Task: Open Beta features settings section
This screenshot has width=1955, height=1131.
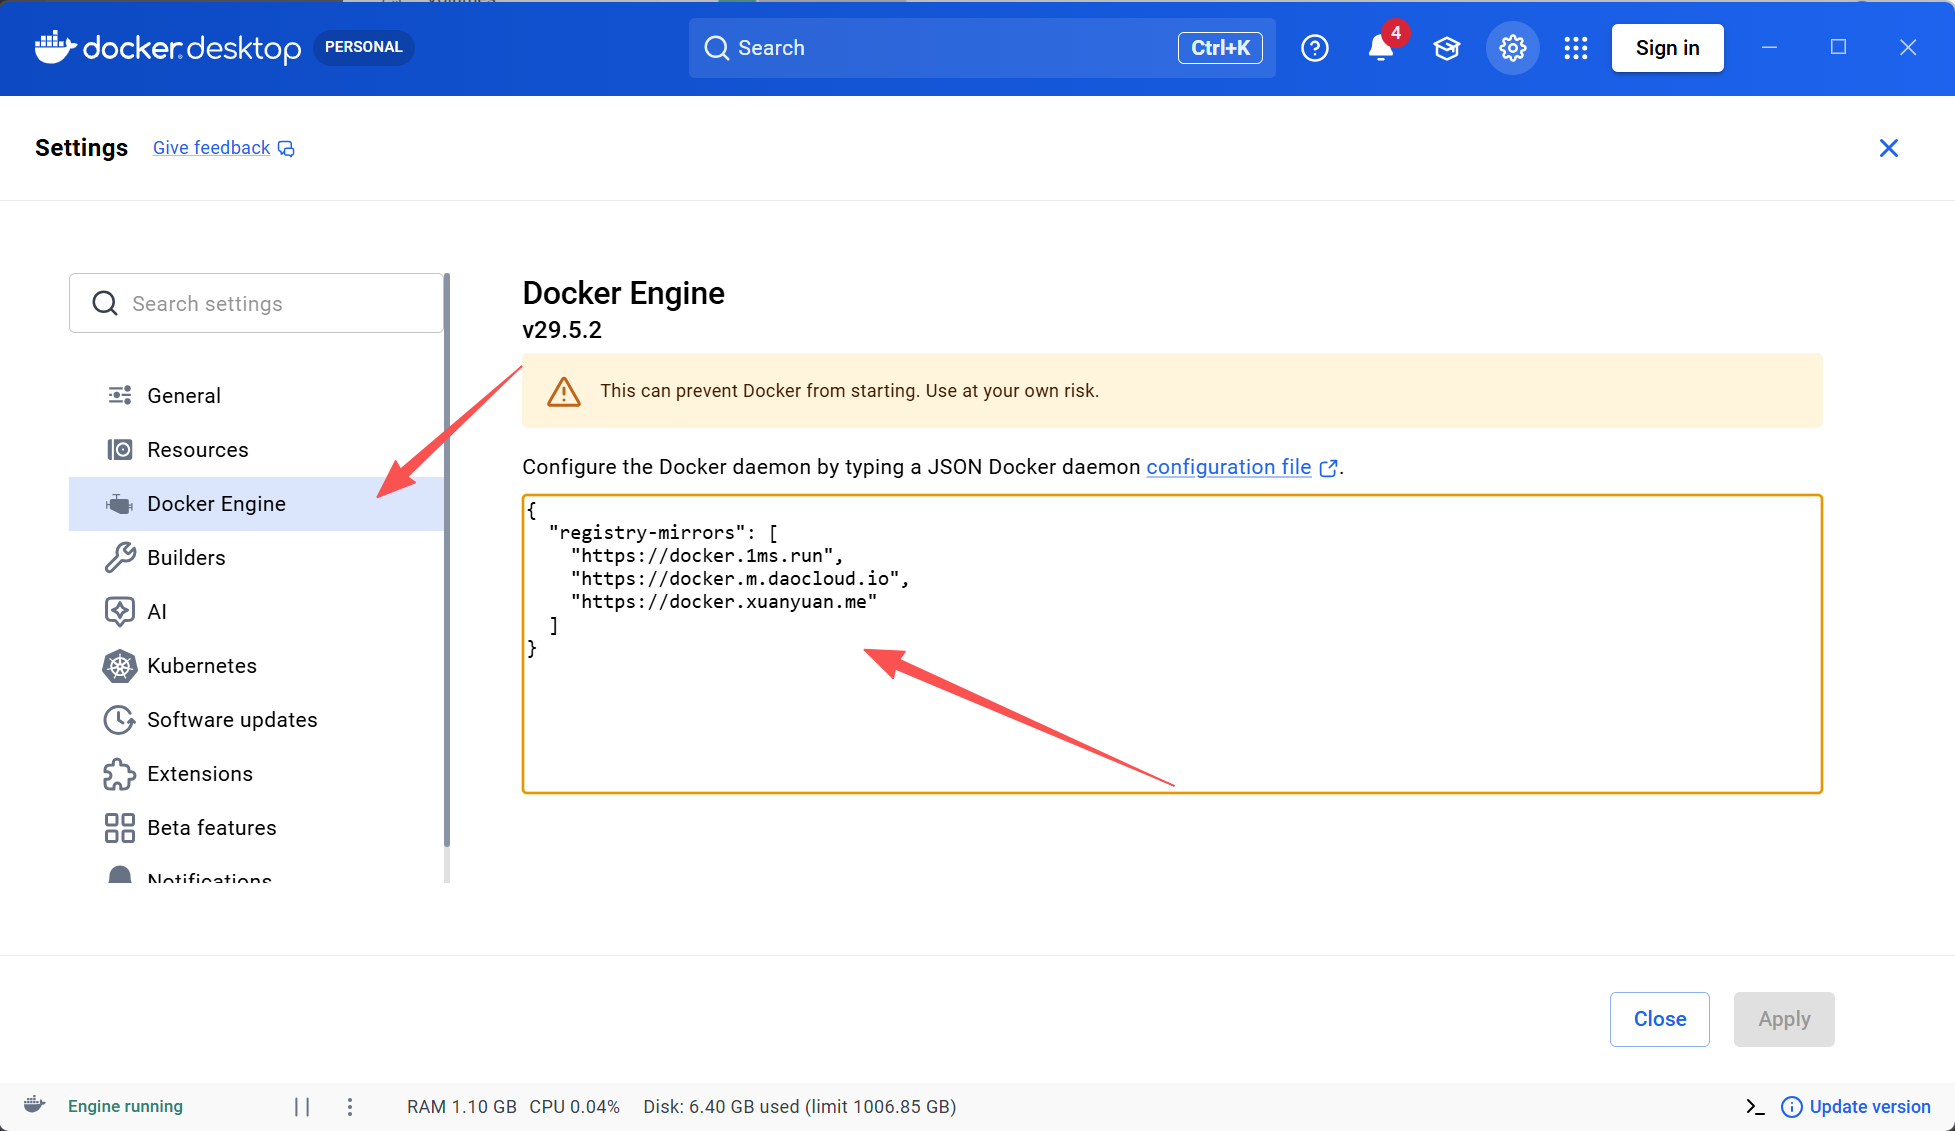Action: click(256, 828)
